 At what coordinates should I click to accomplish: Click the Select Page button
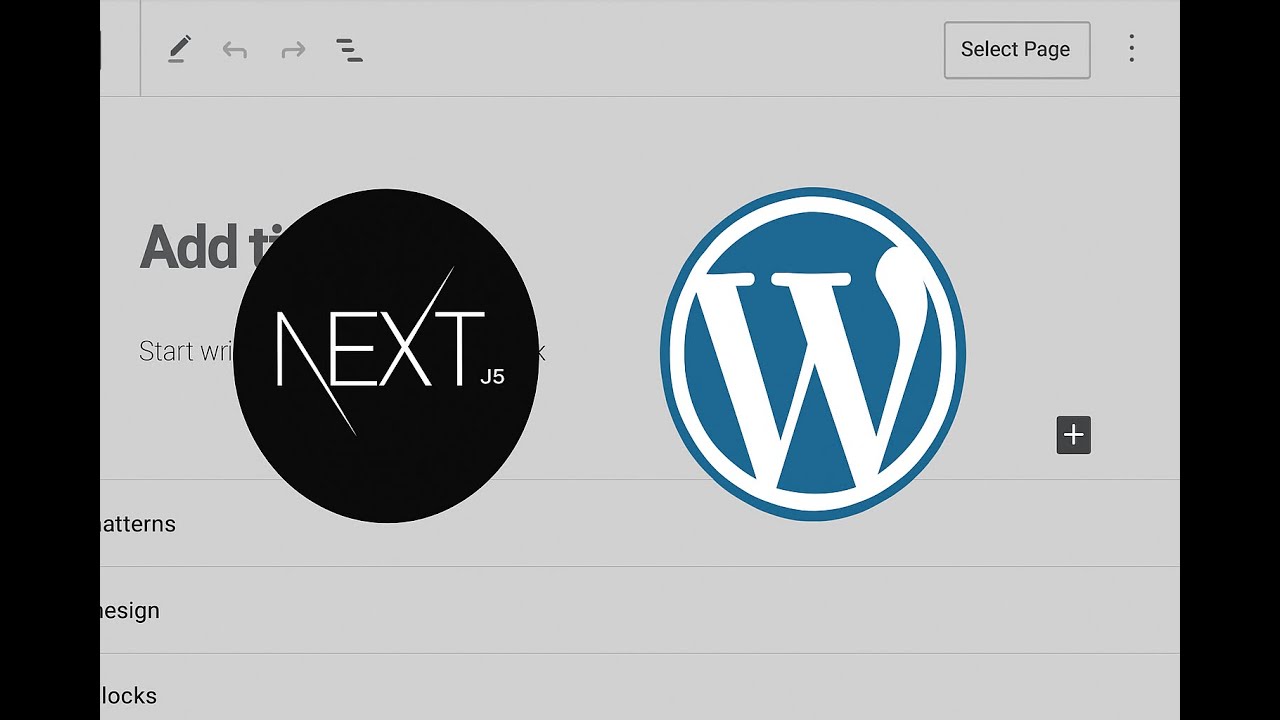(x=1017, y=49)
